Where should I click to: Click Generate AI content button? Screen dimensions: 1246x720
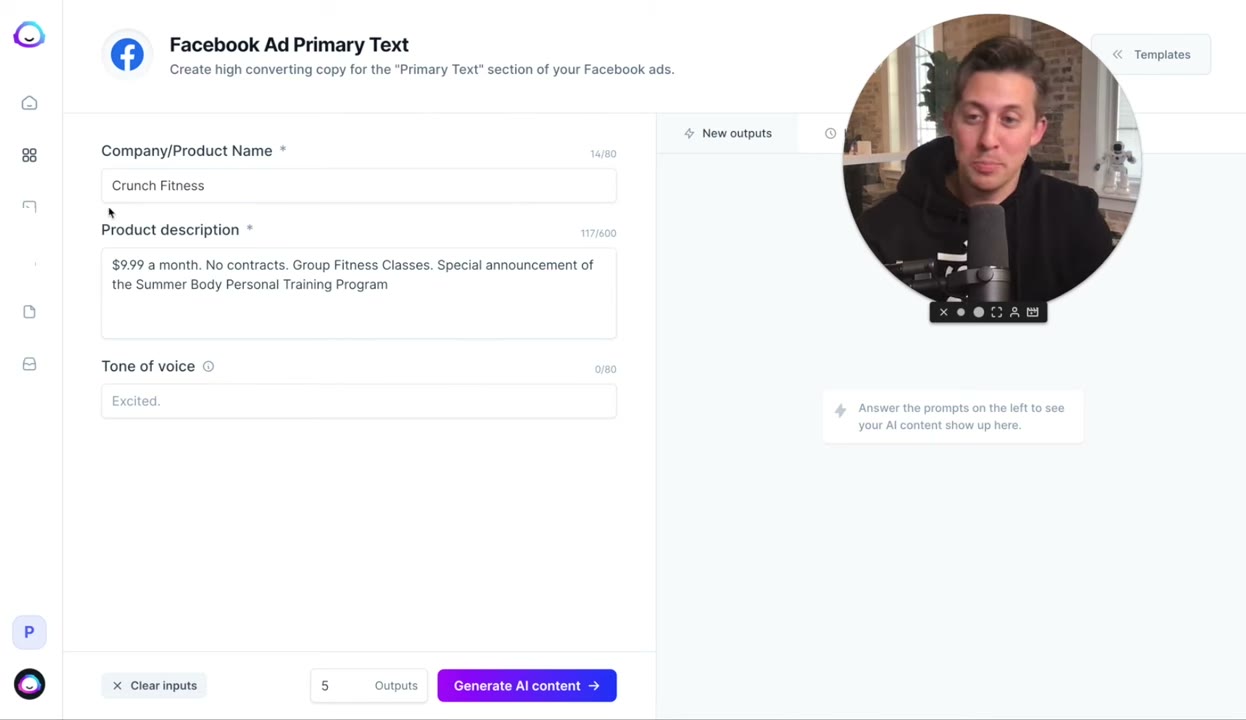tap(527, 685)
